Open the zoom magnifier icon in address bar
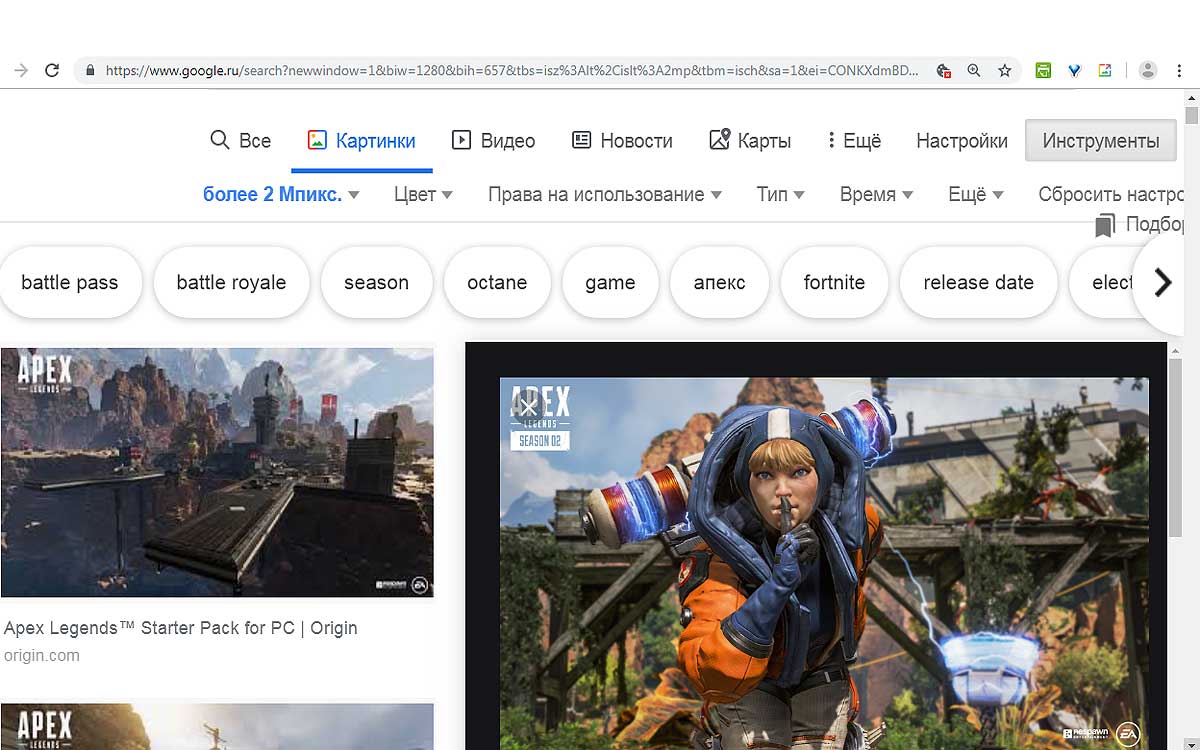Viewport: 1200px width, 750px height. tap(974, 71)
